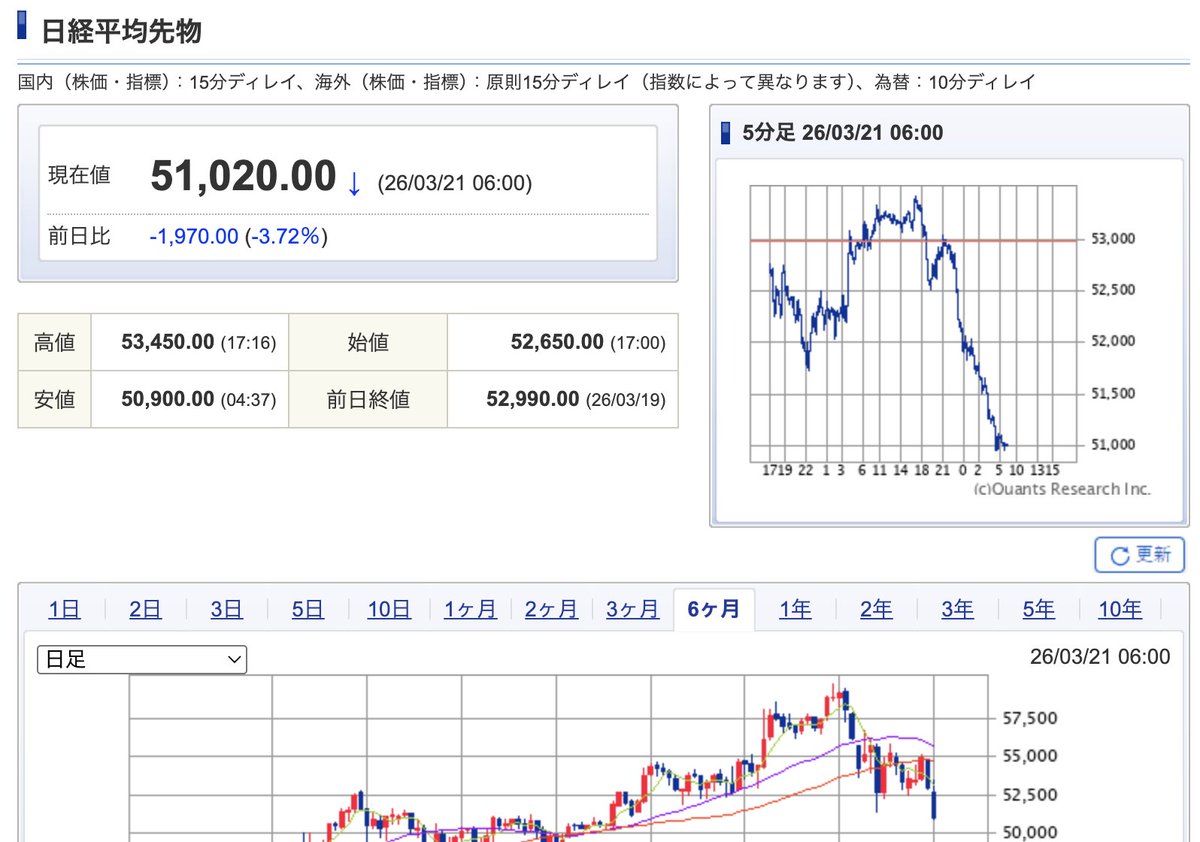Choose the active 6ヶ月 tab
This screenshot has width=1200, height=842.
(x=714, y=609)
